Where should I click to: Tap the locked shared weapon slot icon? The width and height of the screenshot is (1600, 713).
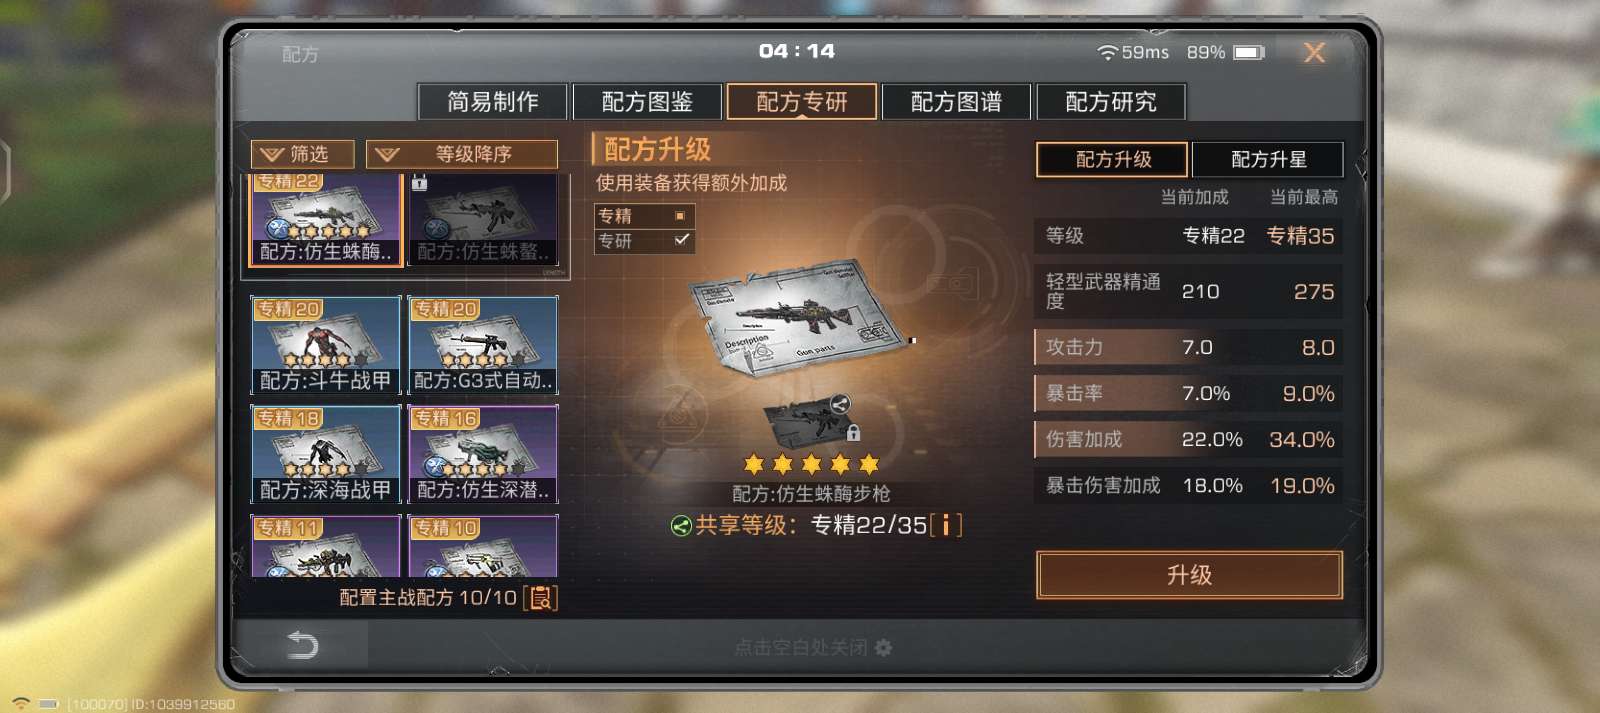click(x=811, y=423)
